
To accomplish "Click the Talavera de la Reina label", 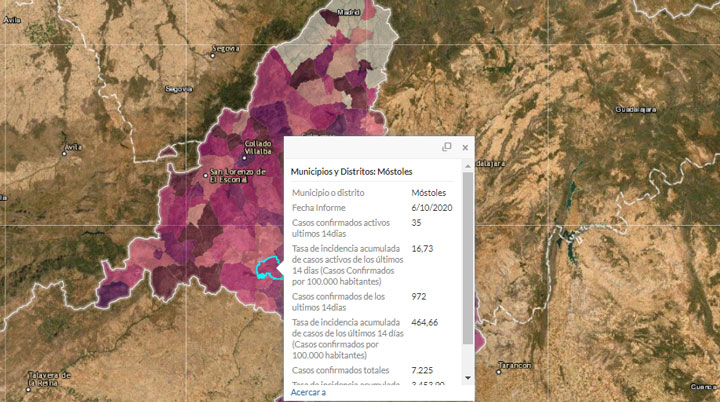I will 49,379.
